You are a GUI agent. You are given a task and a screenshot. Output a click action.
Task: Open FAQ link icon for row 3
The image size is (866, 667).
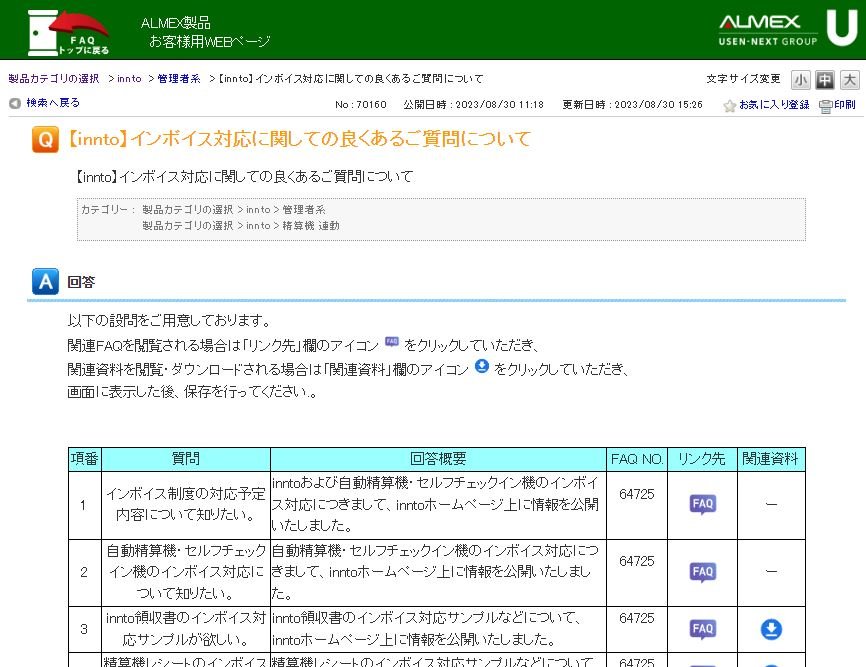[x=703, y=629]
